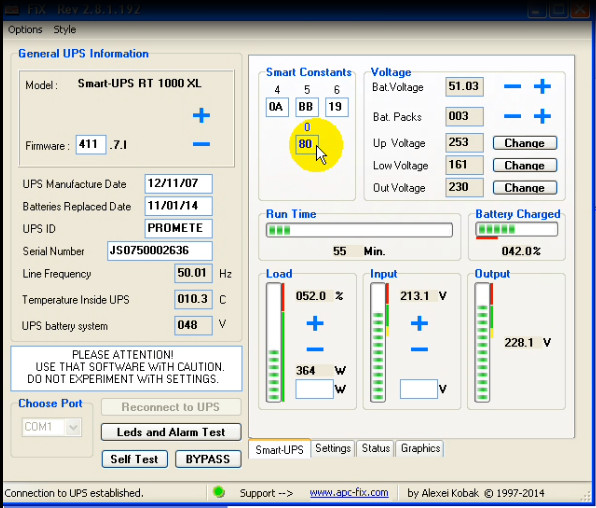Click the Input voltage level meter
Screen dimensions: 596x508
tap(378, 342)
